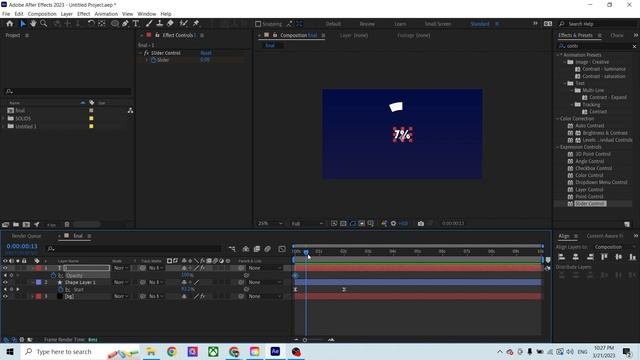Viewport: 640px width, 360px height.
Task: Open the Animation menu
Action: pyautogui.click(x=106, y=14)
